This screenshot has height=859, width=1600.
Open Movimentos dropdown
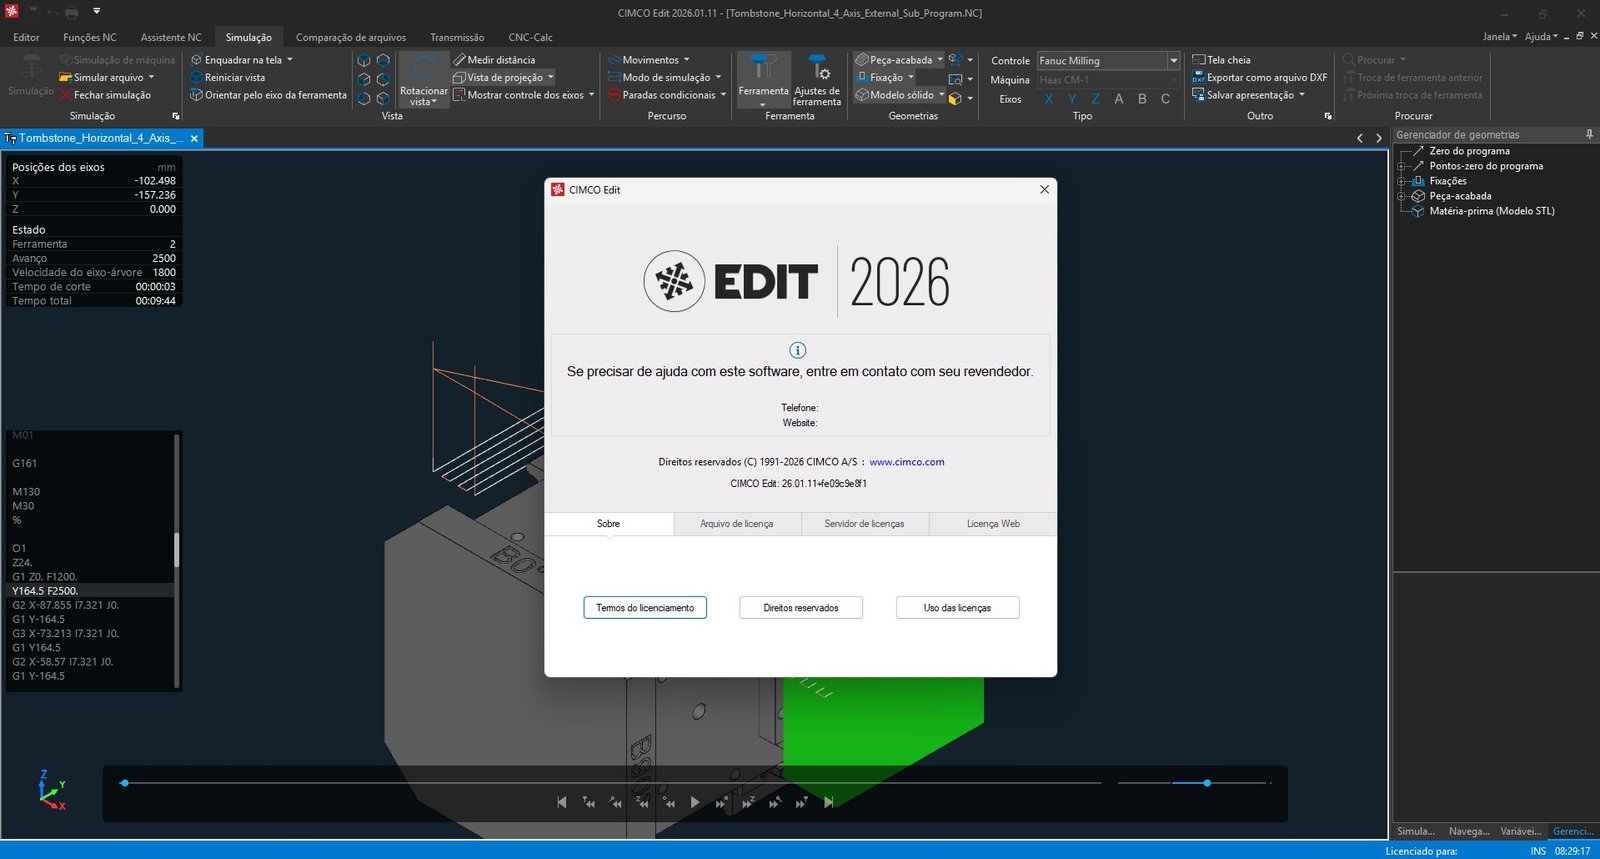coord(687,60)
